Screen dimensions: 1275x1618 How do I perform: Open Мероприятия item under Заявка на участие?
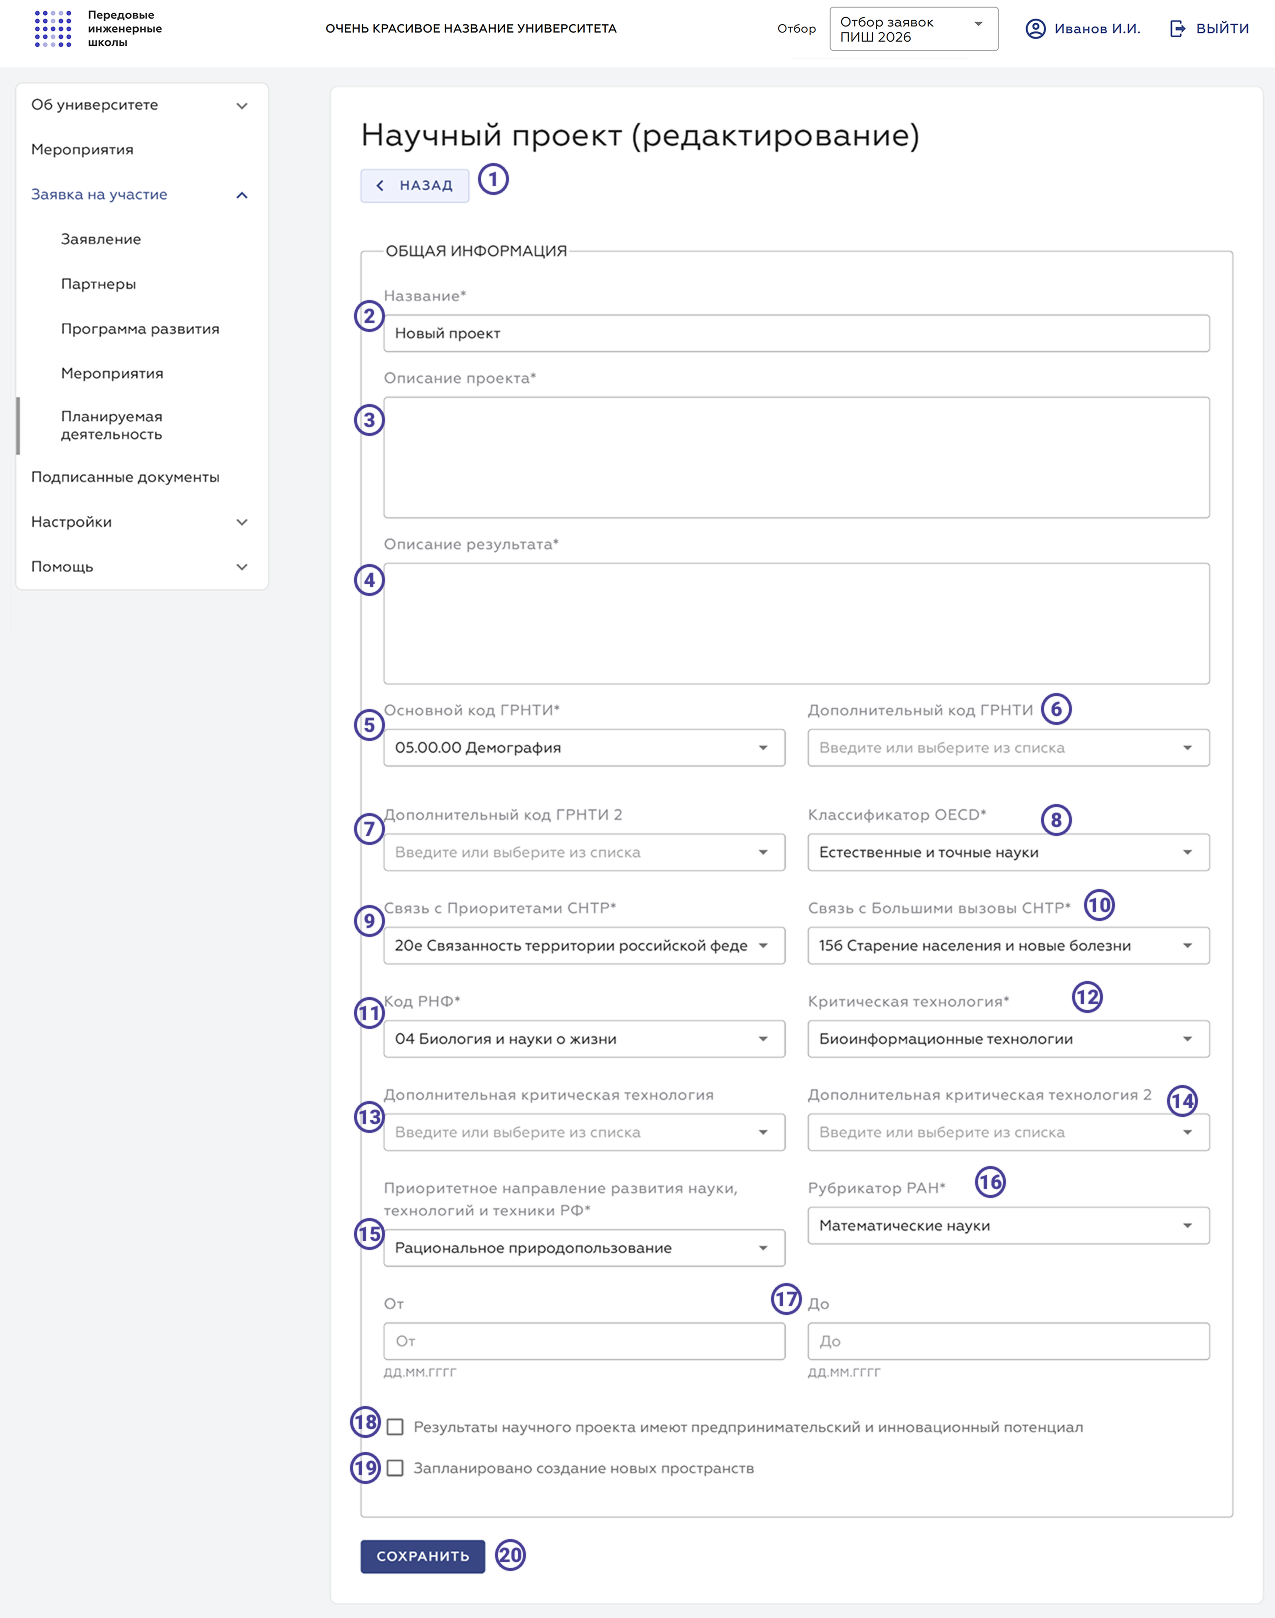point(142,374)
